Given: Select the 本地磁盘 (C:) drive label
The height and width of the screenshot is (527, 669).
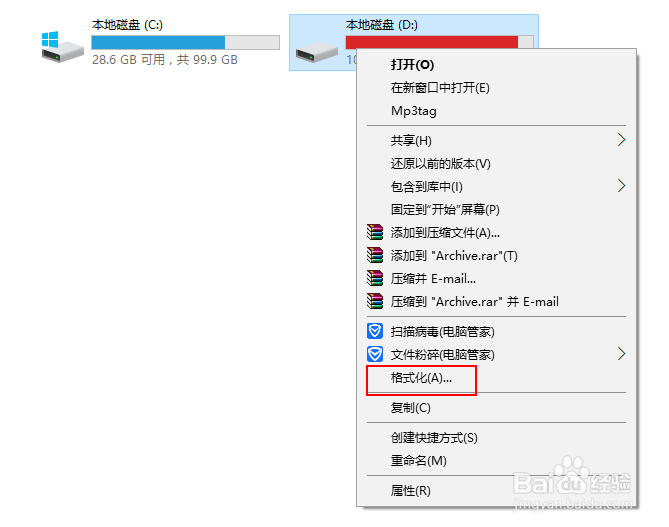Looking at the screenshot, I should (128, 24).
